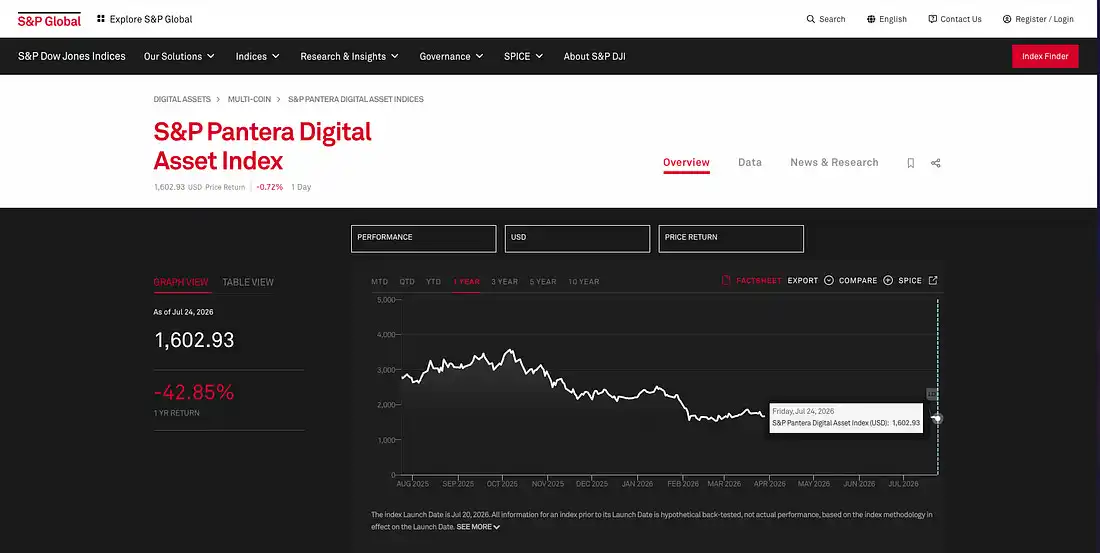Click the FACTSHEET link
The width and height of the screenshot is (1100, 553).
pos(758,280)
